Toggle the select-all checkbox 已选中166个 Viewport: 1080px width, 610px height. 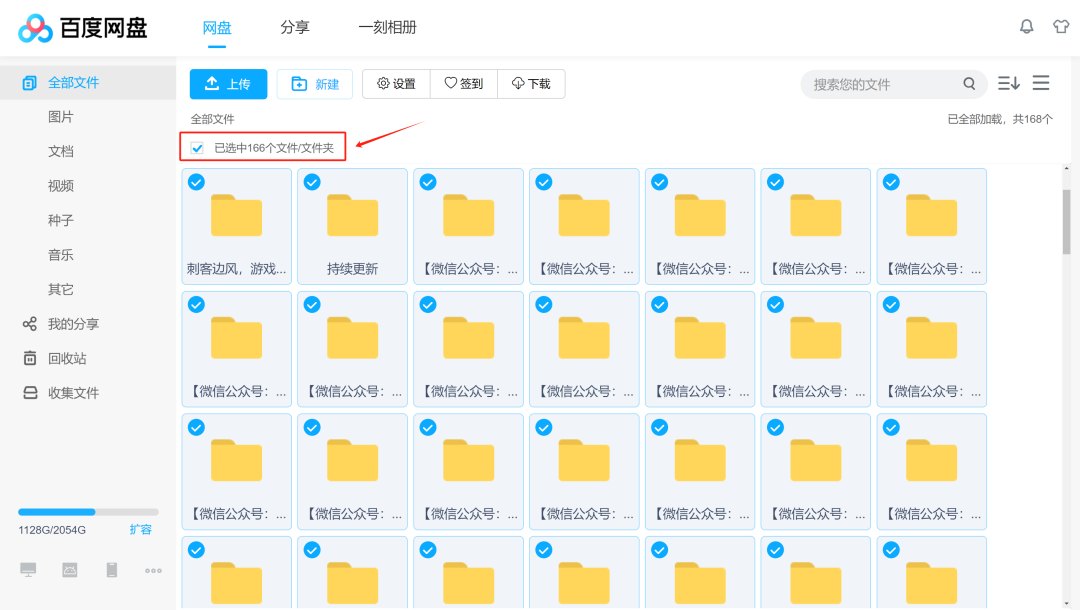point(197,148)
